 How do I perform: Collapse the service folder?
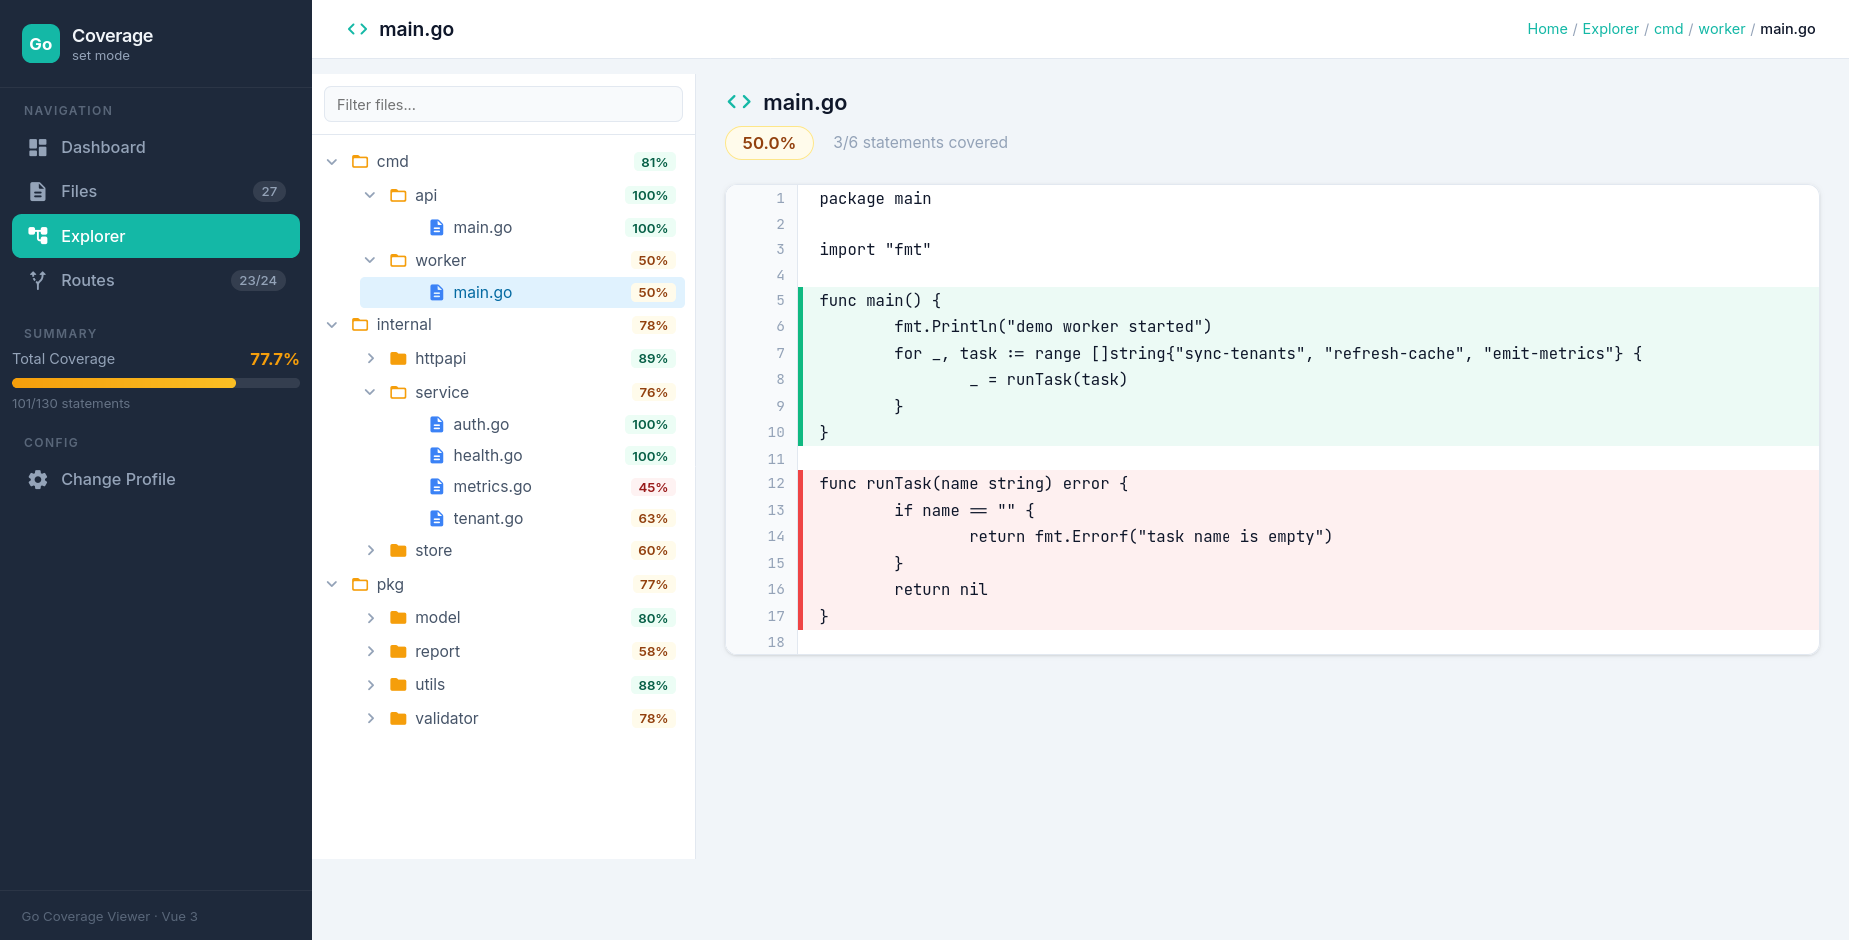click(371, 392)
